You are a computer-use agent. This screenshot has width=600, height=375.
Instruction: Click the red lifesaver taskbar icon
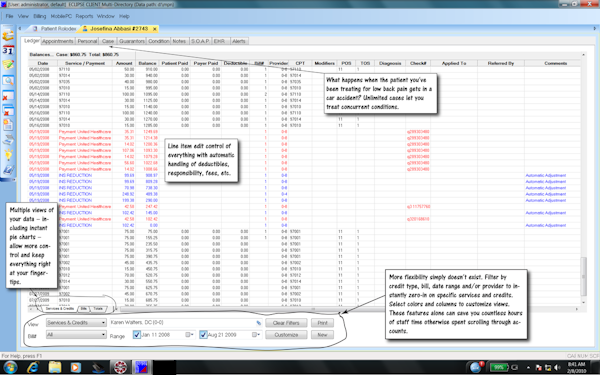coord(121,367)
